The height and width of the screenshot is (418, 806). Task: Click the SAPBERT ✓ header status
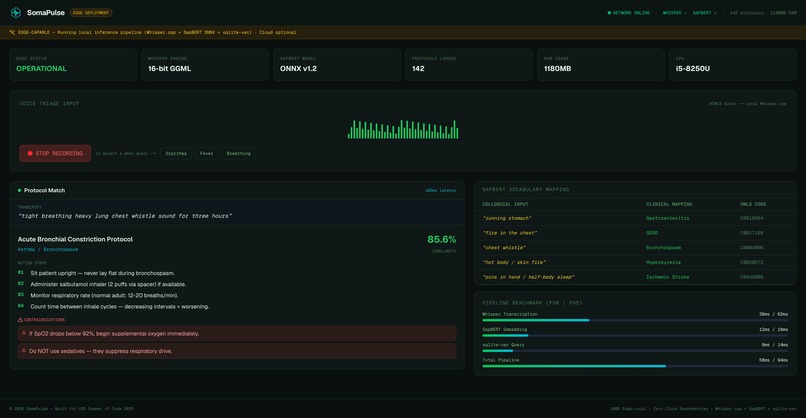(x=704, y=13)
